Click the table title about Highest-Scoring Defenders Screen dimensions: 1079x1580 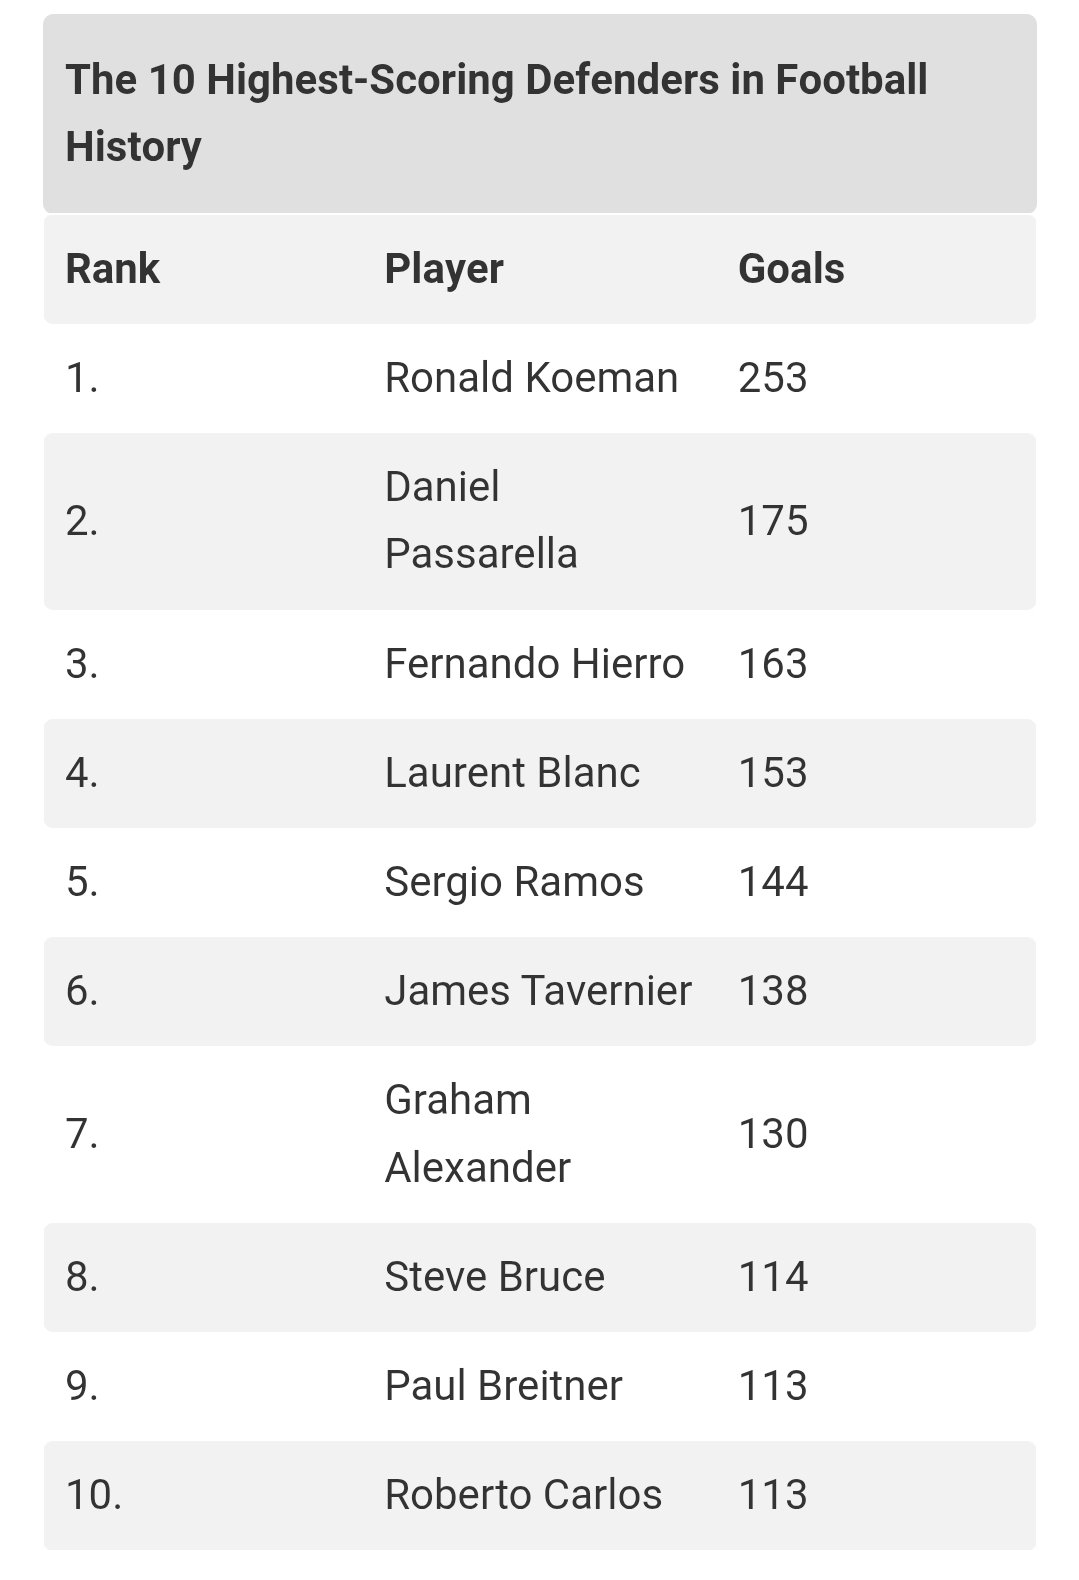point(496,113)
